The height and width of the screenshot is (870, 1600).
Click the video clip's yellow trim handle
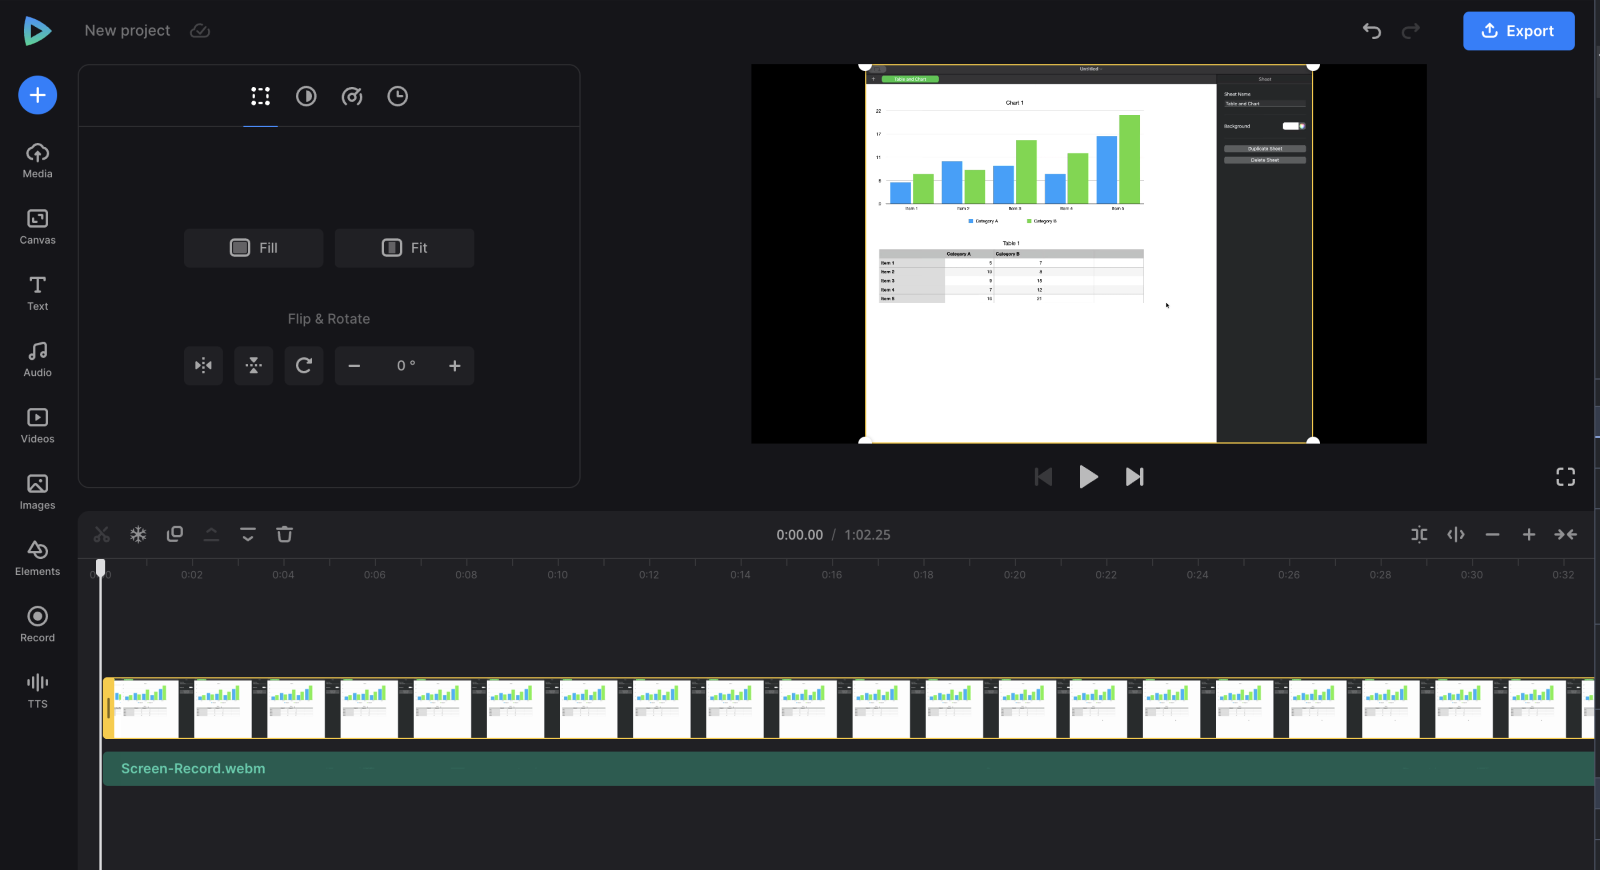pos(108,708)
